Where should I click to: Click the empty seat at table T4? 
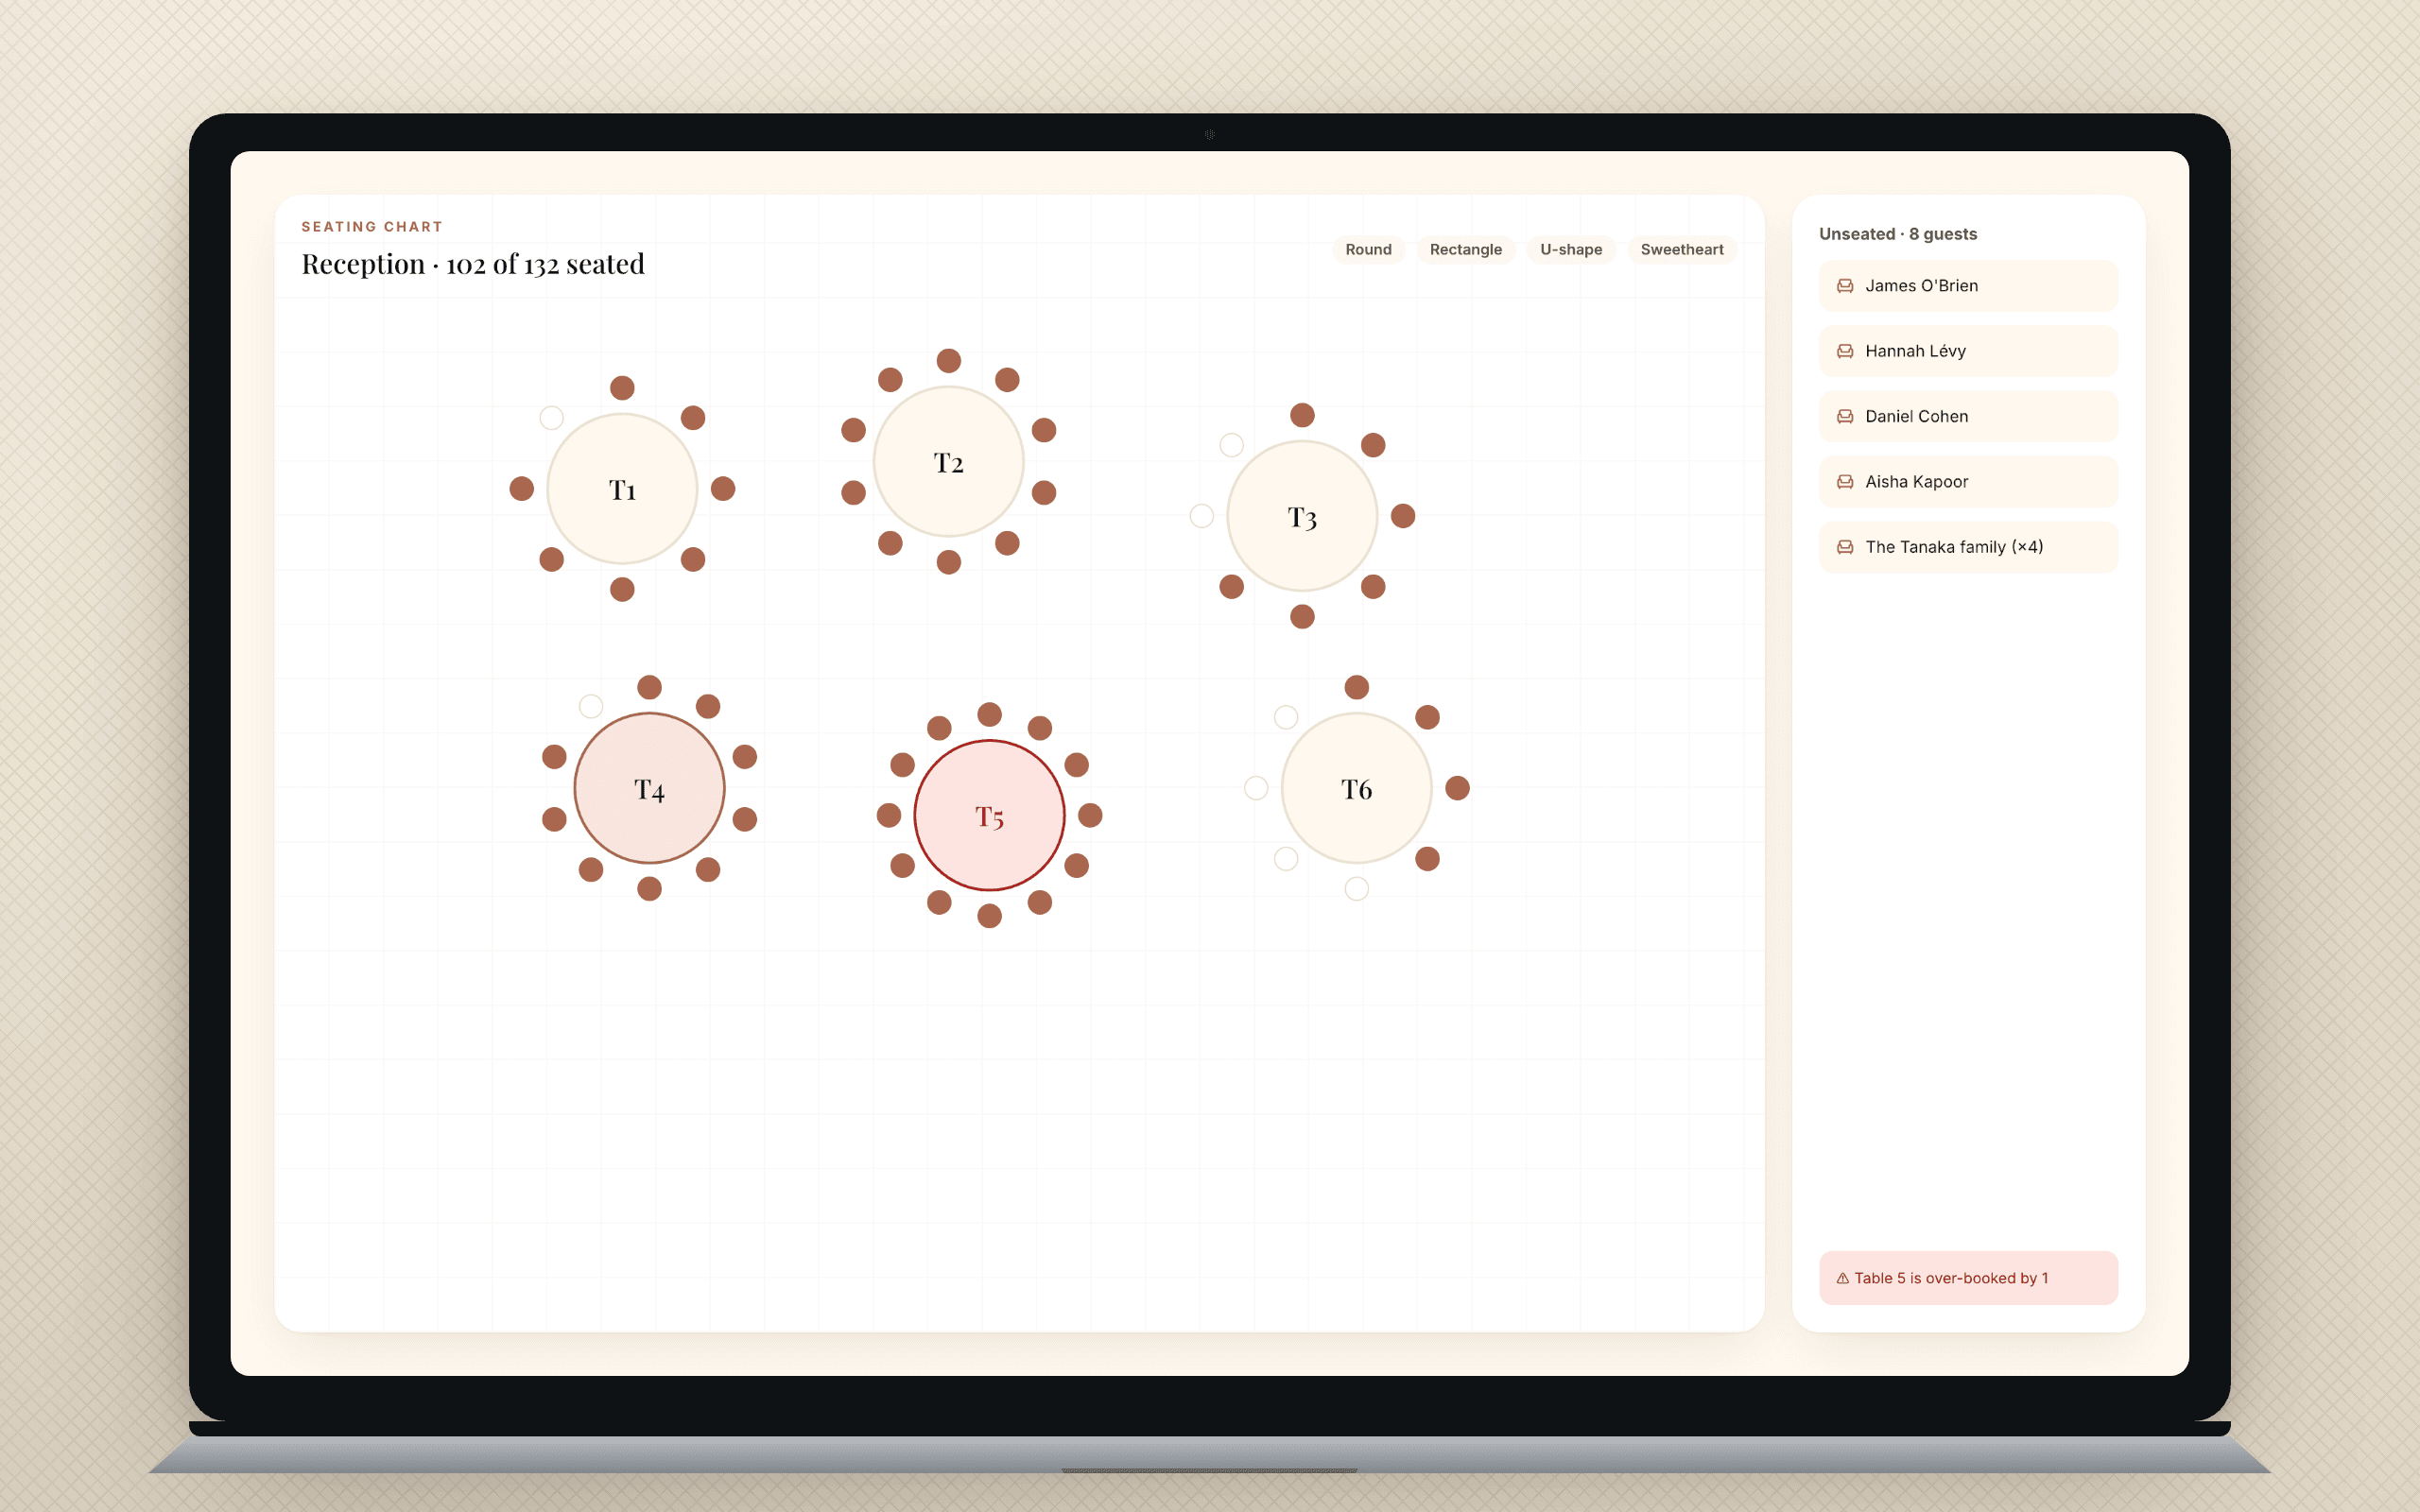tap(591, 707)
